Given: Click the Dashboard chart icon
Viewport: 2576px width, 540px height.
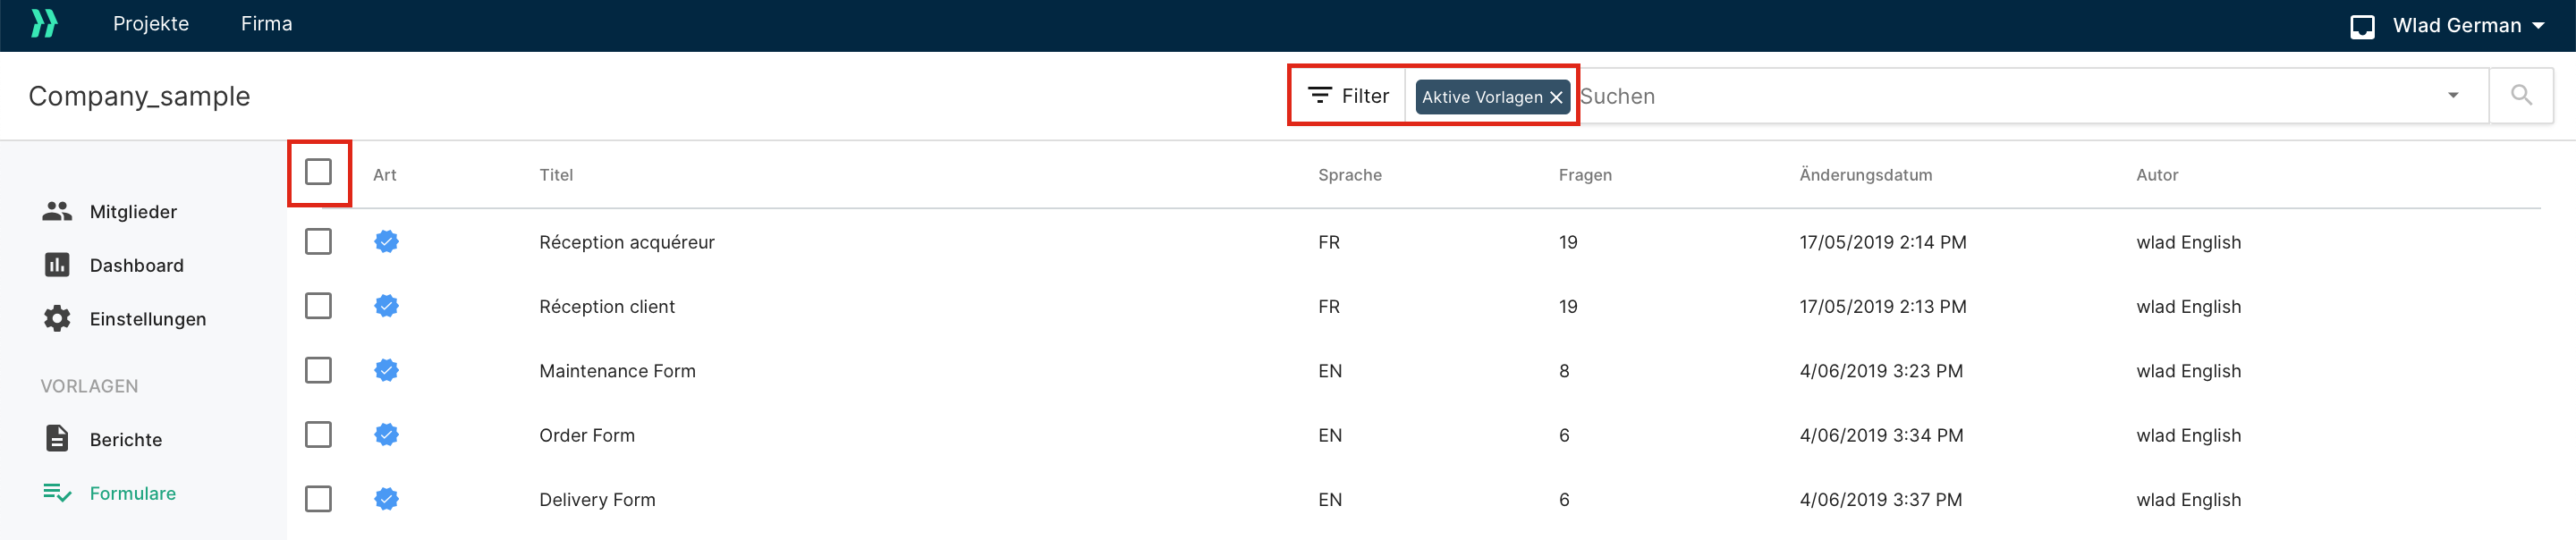Looking at the screenshot, I should tap(57, 265).
